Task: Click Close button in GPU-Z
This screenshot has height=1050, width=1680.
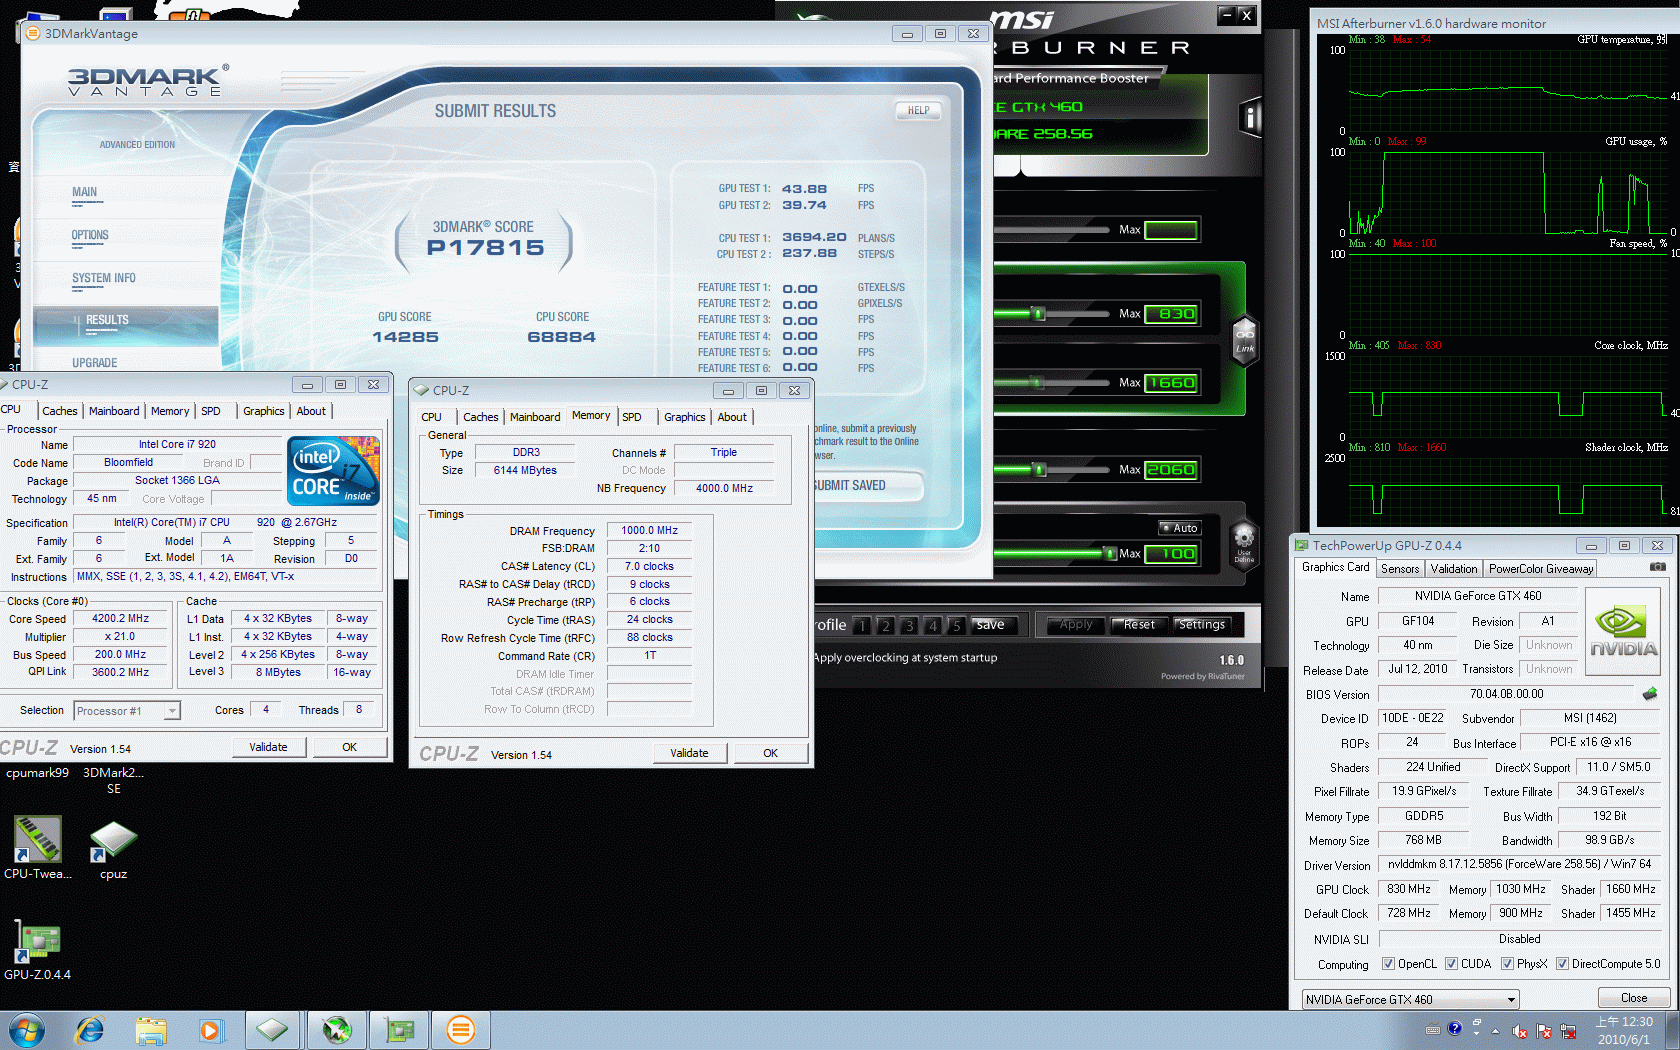Action: point(1634,998)
